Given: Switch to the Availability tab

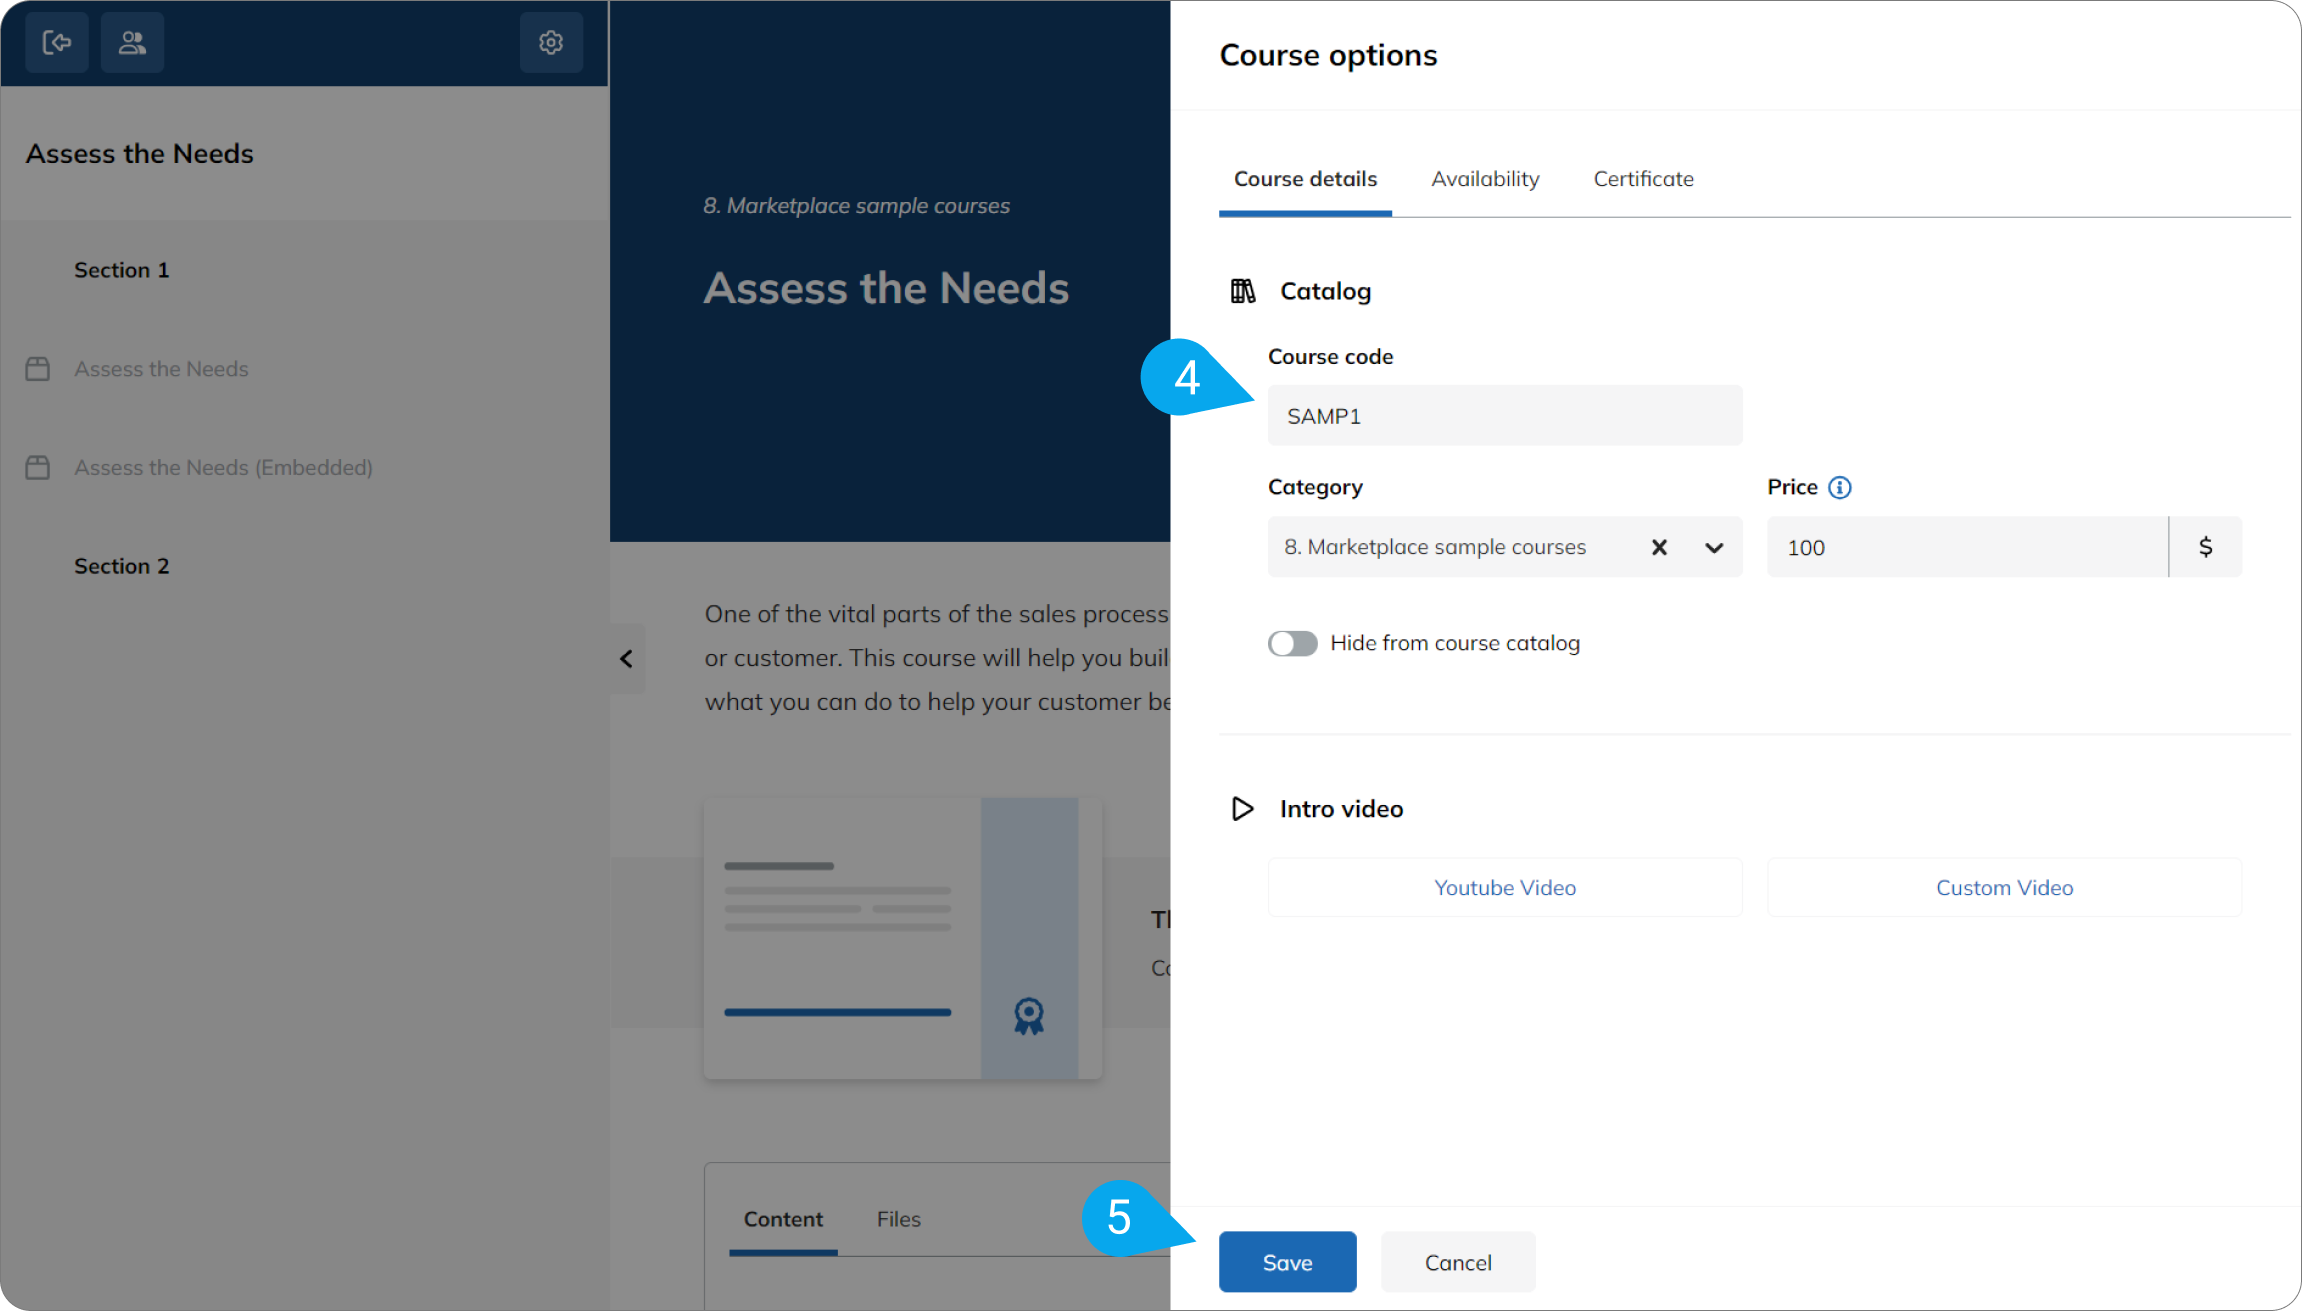Looking at the screenshot, I should tap(1484, 178).
